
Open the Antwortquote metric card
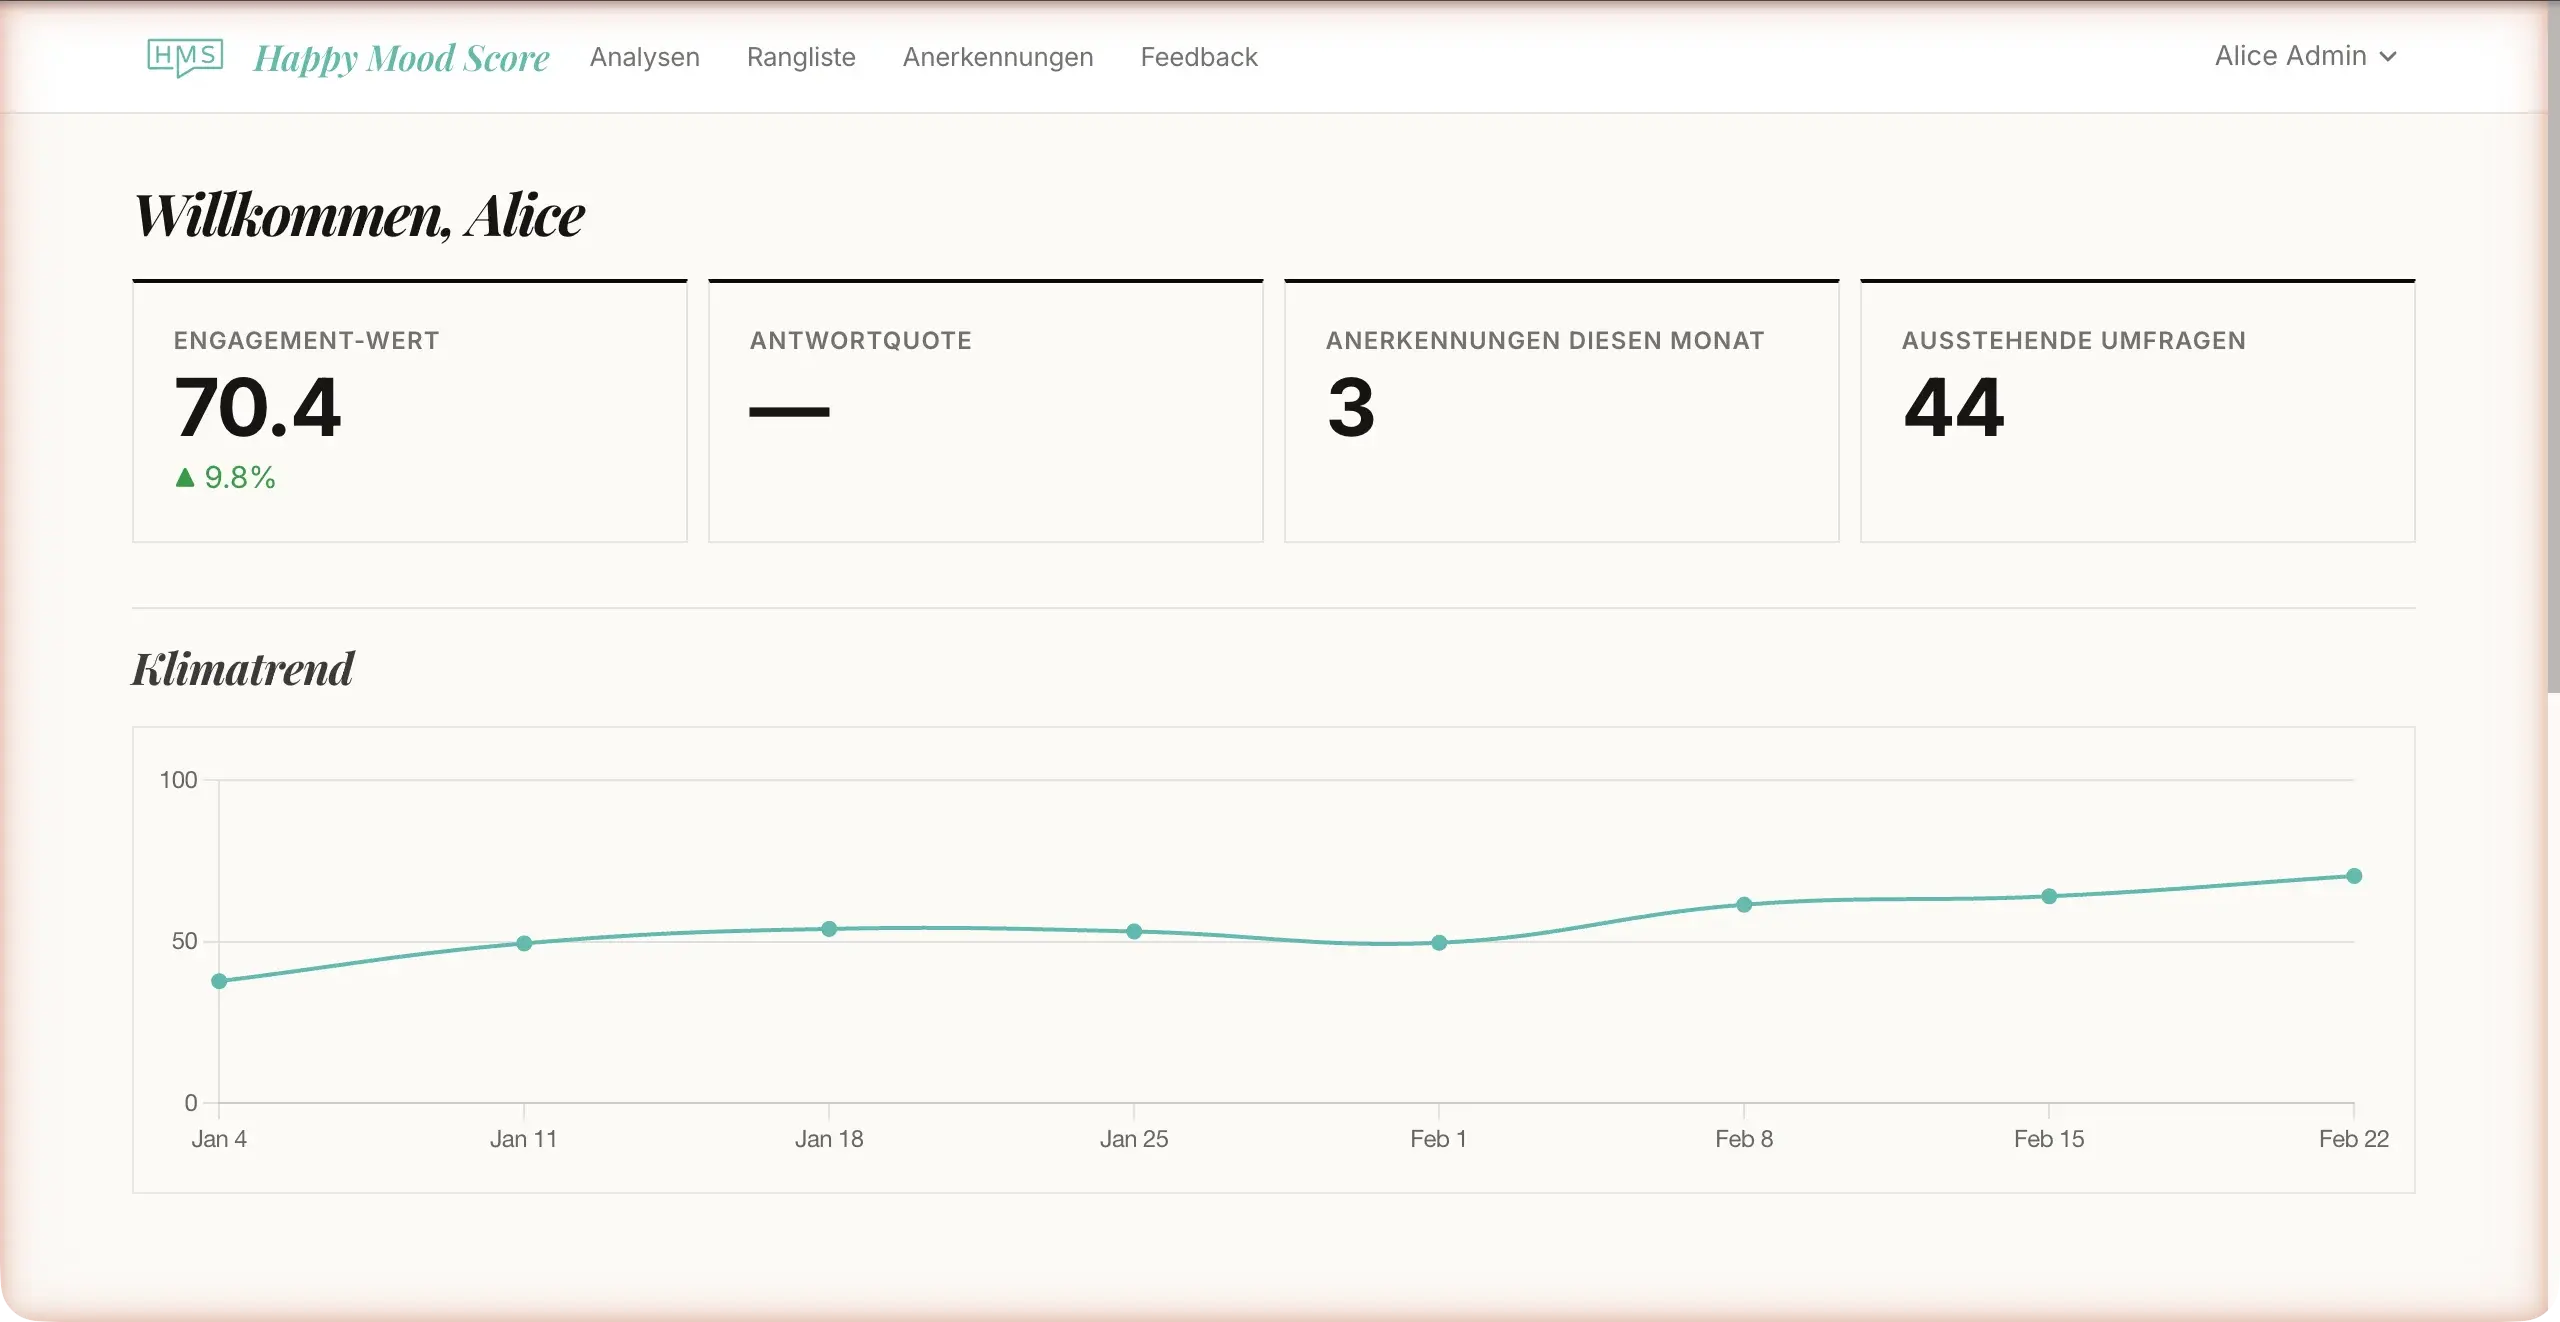985,410
